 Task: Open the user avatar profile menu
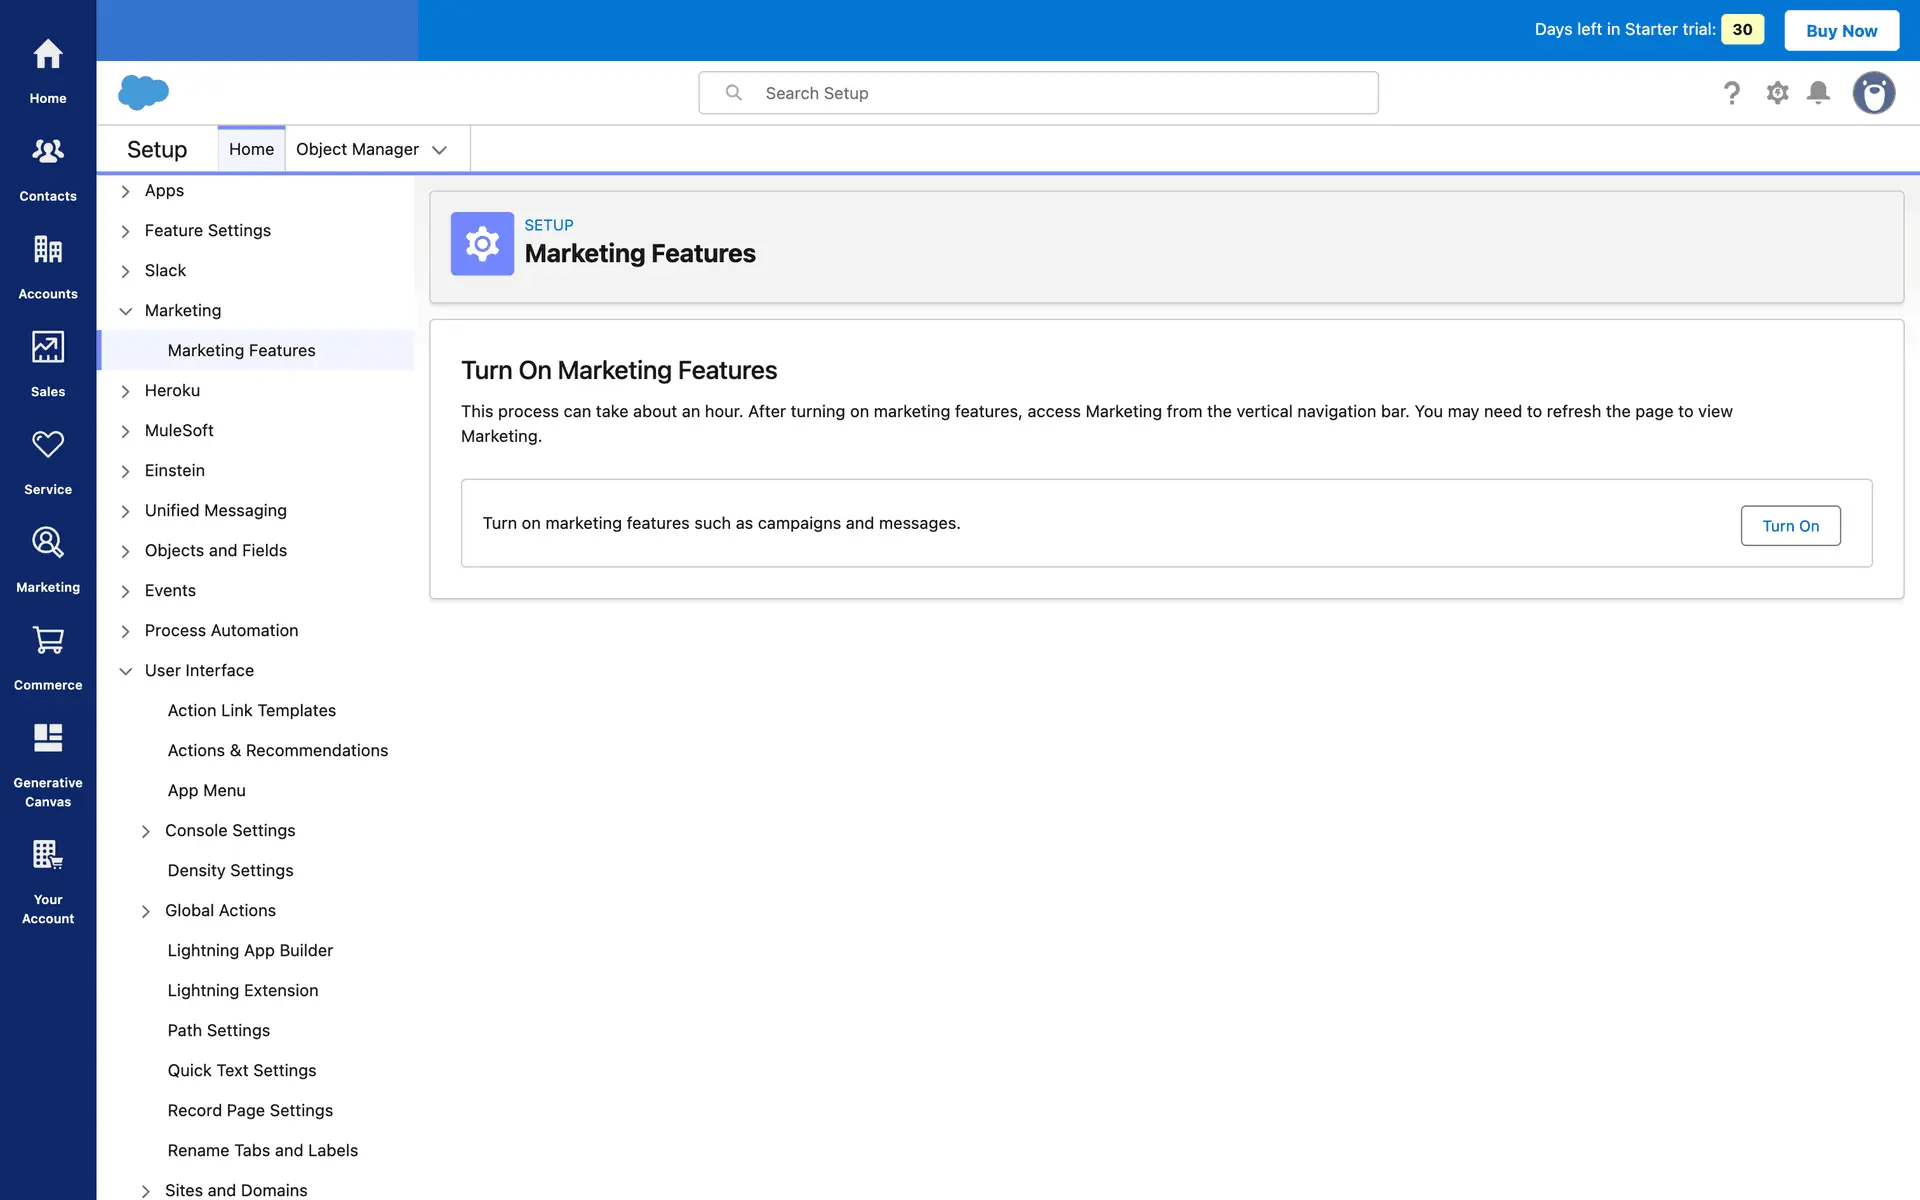pyautogui.click(x=1873, y=93)
